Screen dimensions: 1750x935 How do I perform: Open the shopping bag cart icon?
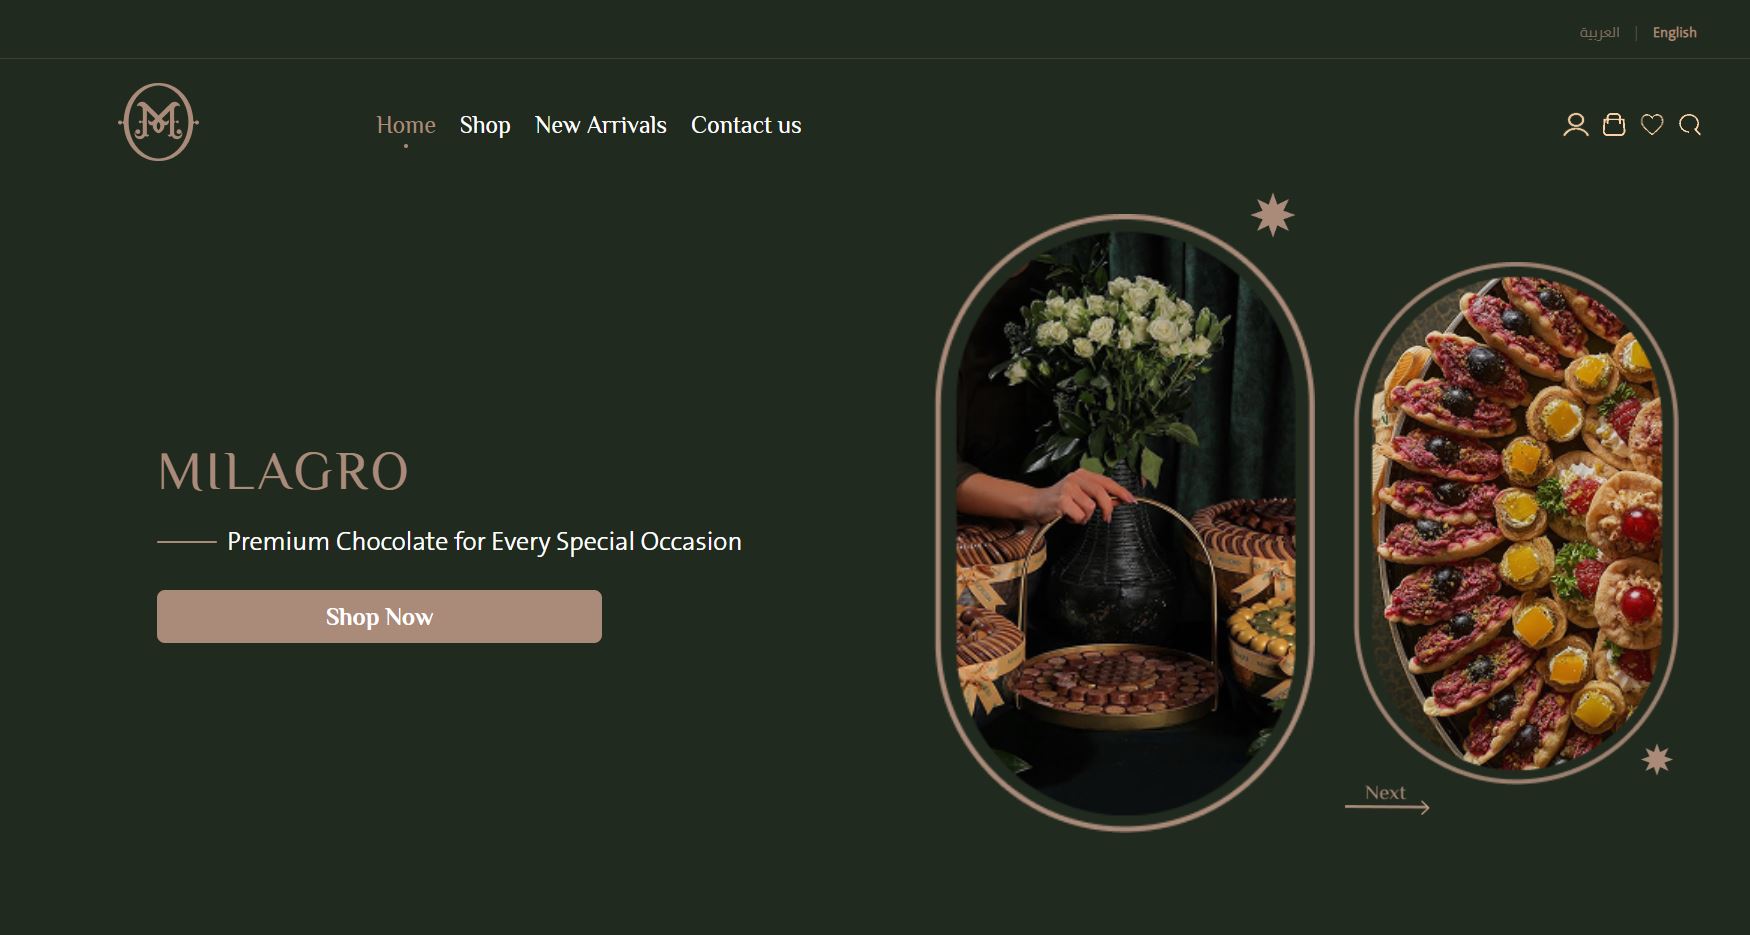(x=1613, y=125)
